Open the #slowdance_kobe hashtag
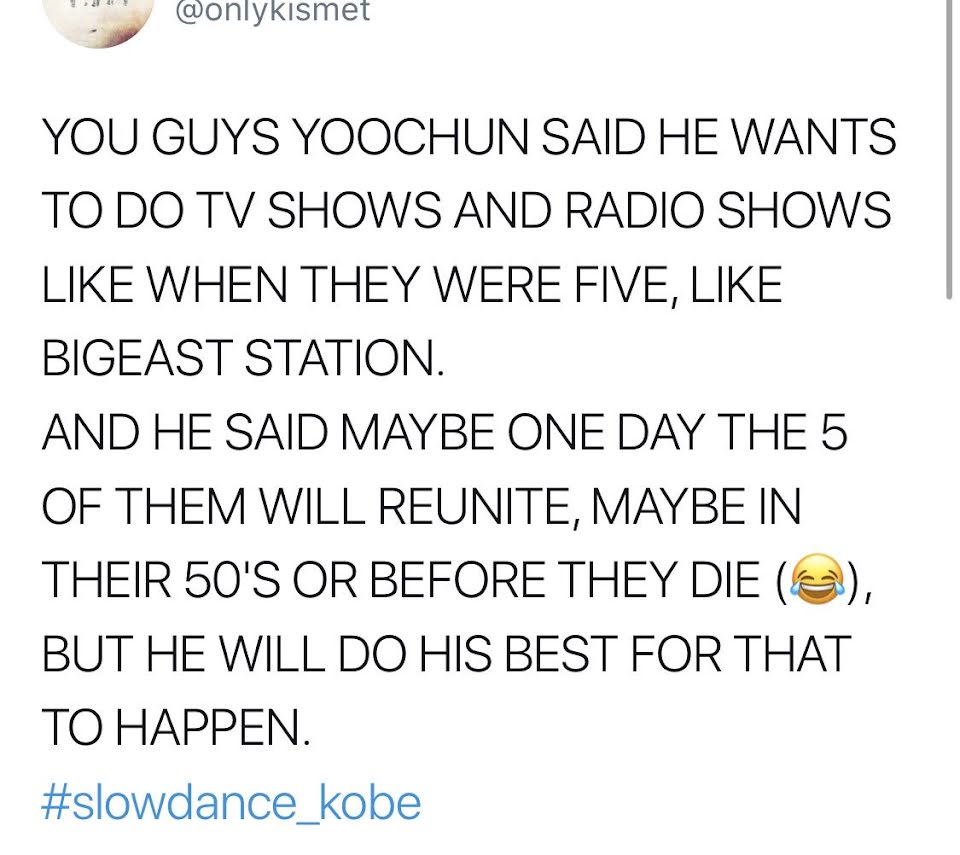960x855 pixels. [231, 803]
